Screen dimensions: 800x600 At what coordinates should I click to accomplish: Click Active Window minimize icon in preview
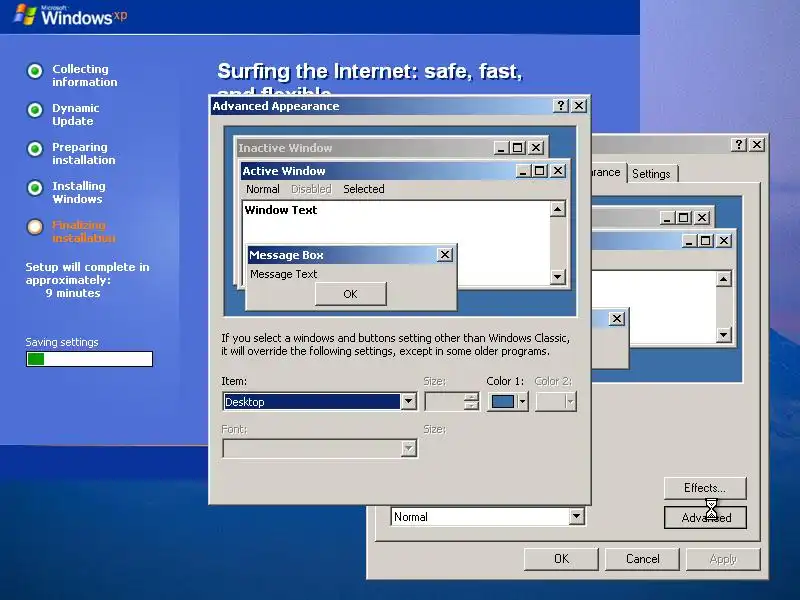(523, 170)
